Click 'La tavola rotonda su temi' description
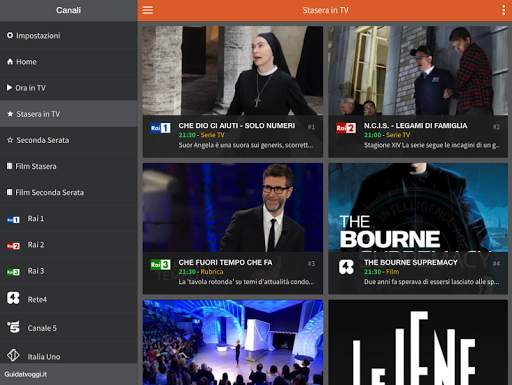This screenshot has height=385, width=512. pyautogui.click(x=246, y=282)
